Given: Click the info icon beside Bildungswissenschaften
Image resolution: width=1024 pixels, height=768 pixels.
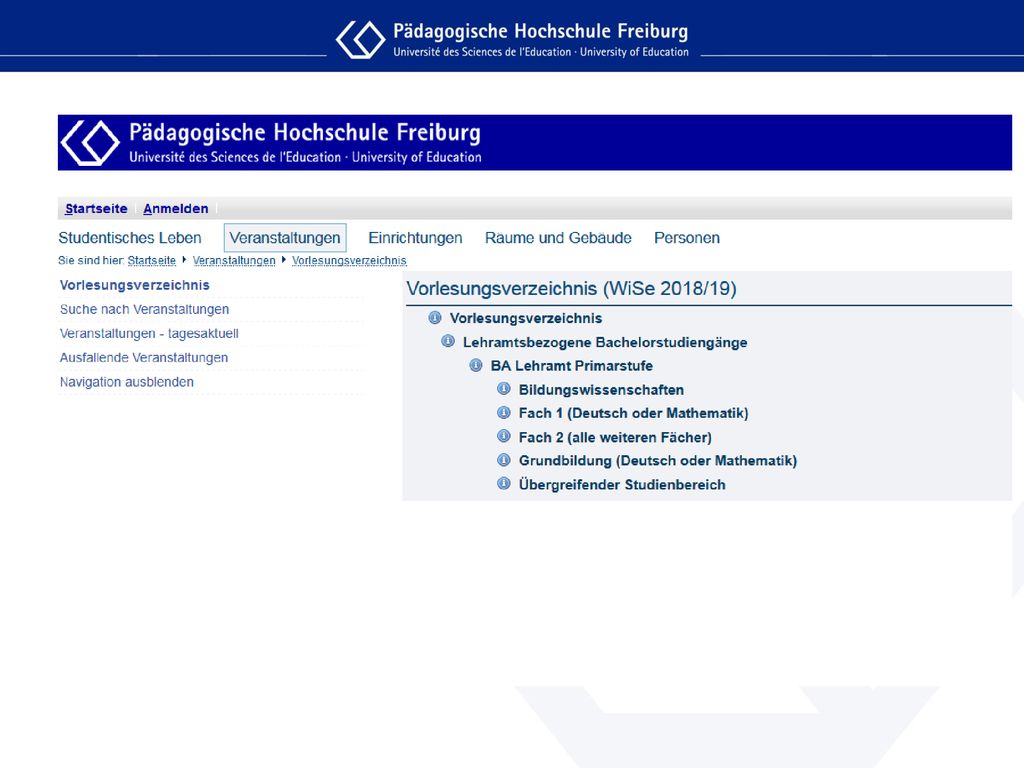Looking at the screenshot, I should [x=504, y=389].
